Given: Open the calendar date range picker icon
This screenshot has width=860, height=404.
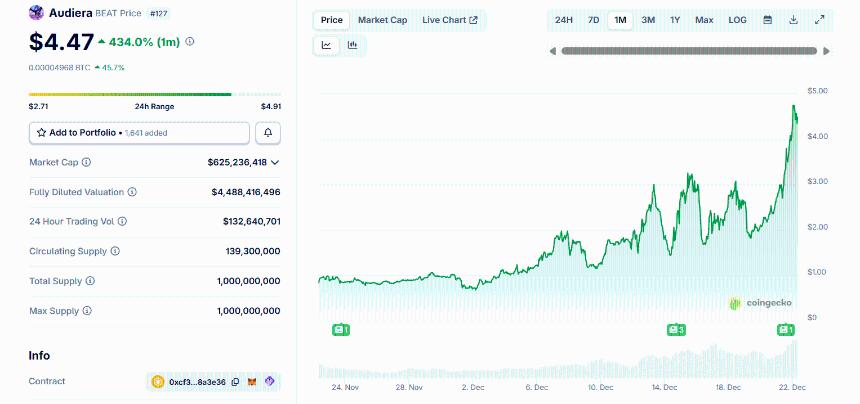Looking at the screenshot, I should click(768, 20).
